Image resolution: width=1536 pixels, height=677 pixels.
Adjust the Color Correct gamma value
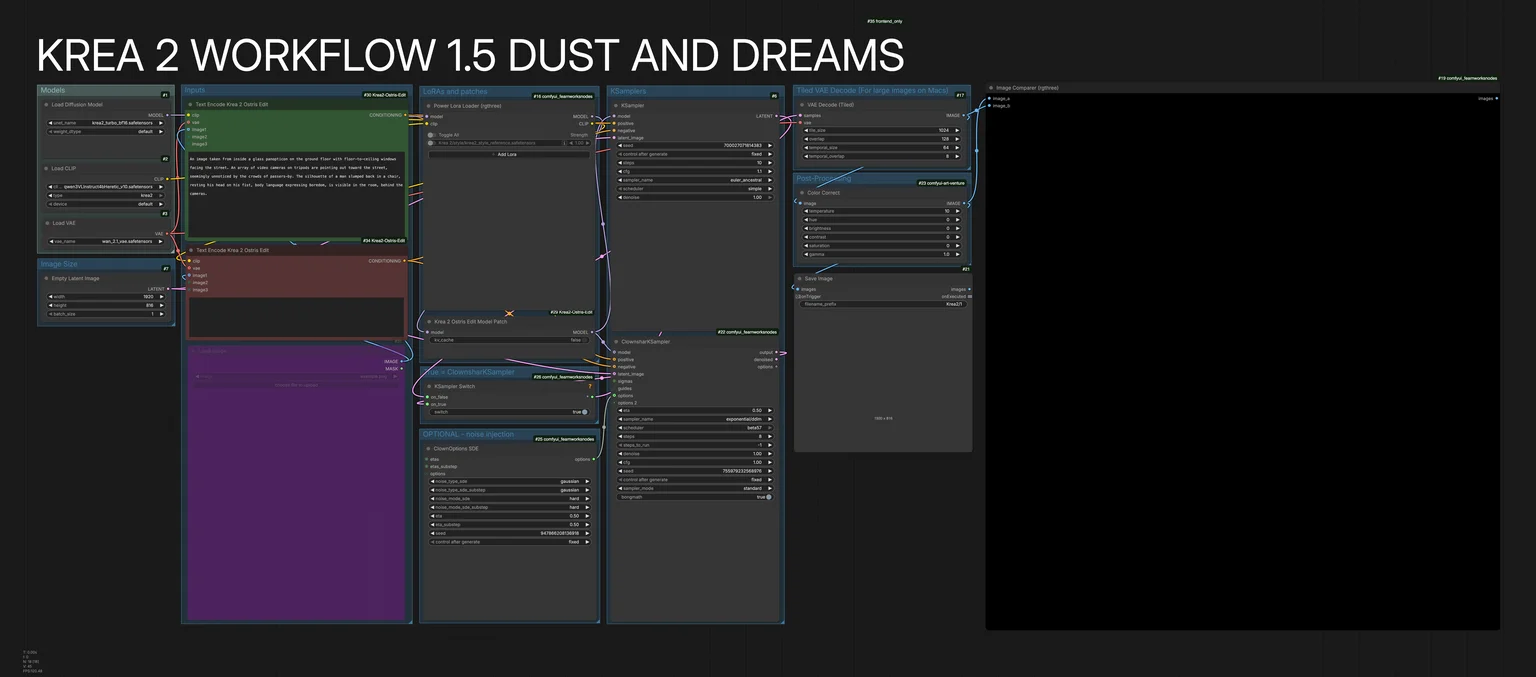point(883,254)
